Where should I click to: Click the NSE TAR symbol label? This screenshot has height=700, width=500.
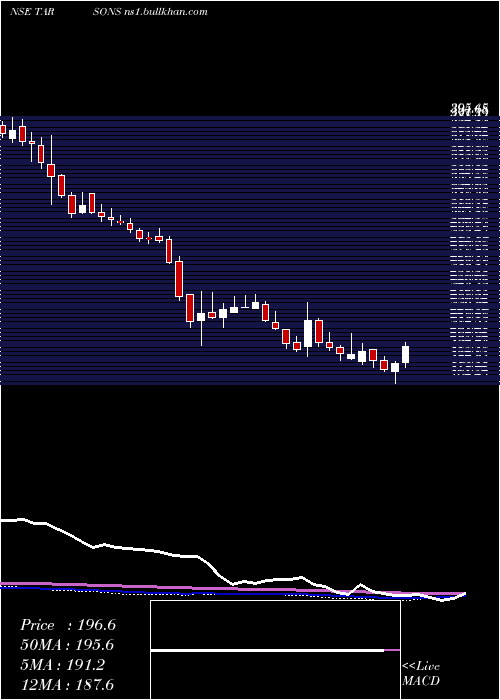coord(32,12)
